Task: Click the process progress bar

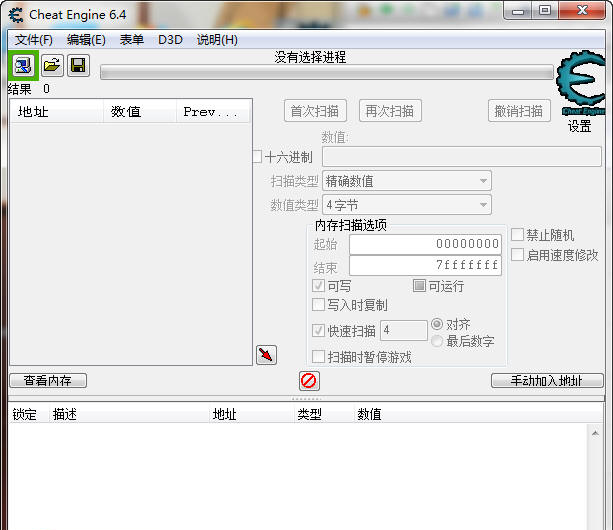Action: tap(326, 73)
